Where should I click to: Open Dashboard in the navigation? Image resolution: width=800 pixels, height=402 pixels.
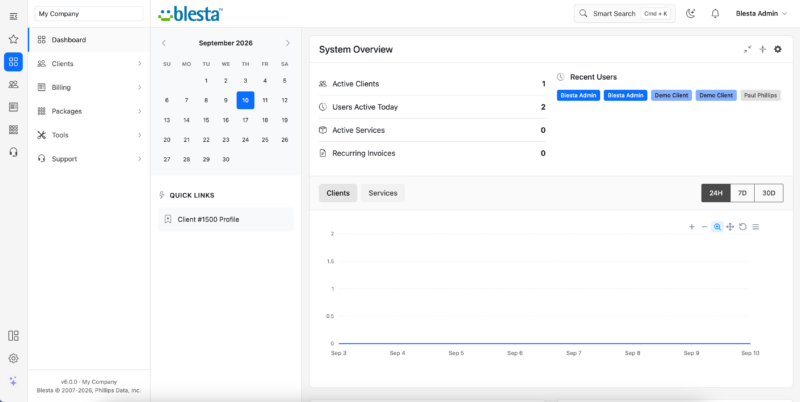tap(89, 40)
